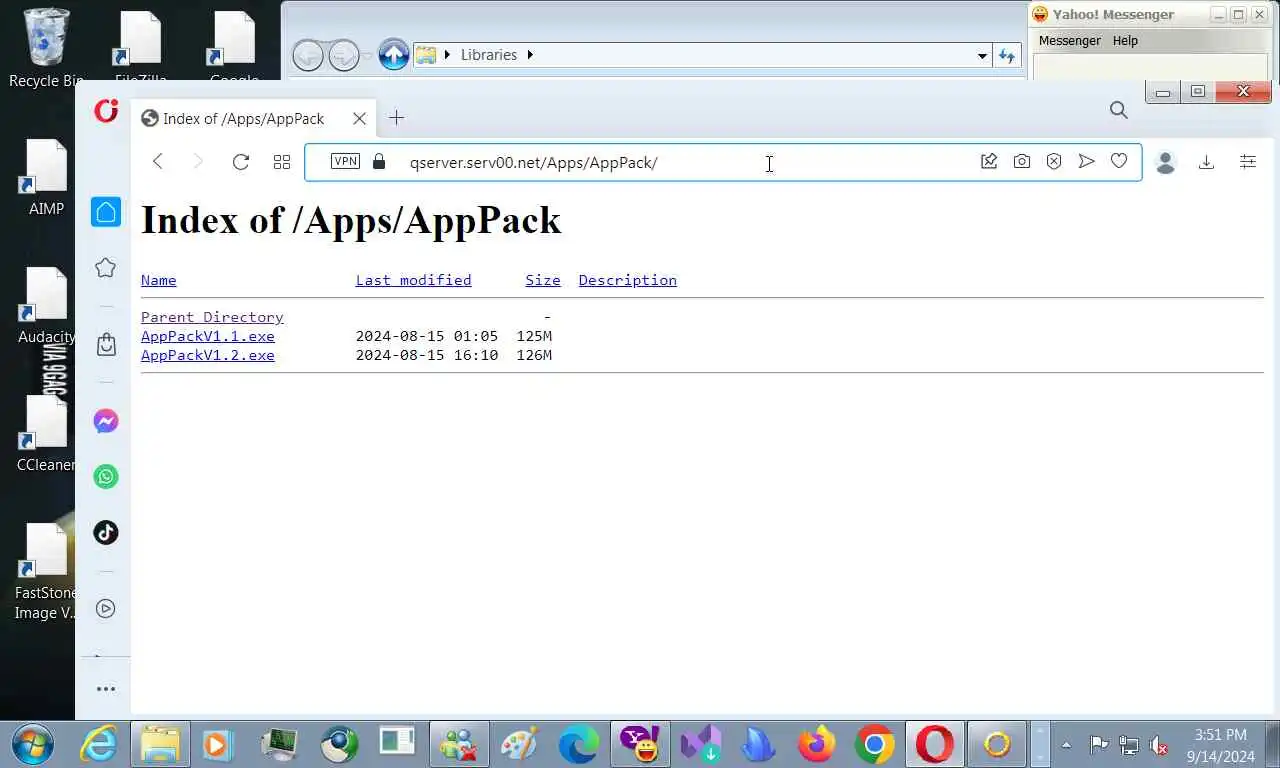Screen dimensions: 1280x768
Task: Open Paint from the taskbar
Action: (x=519, y=744)
